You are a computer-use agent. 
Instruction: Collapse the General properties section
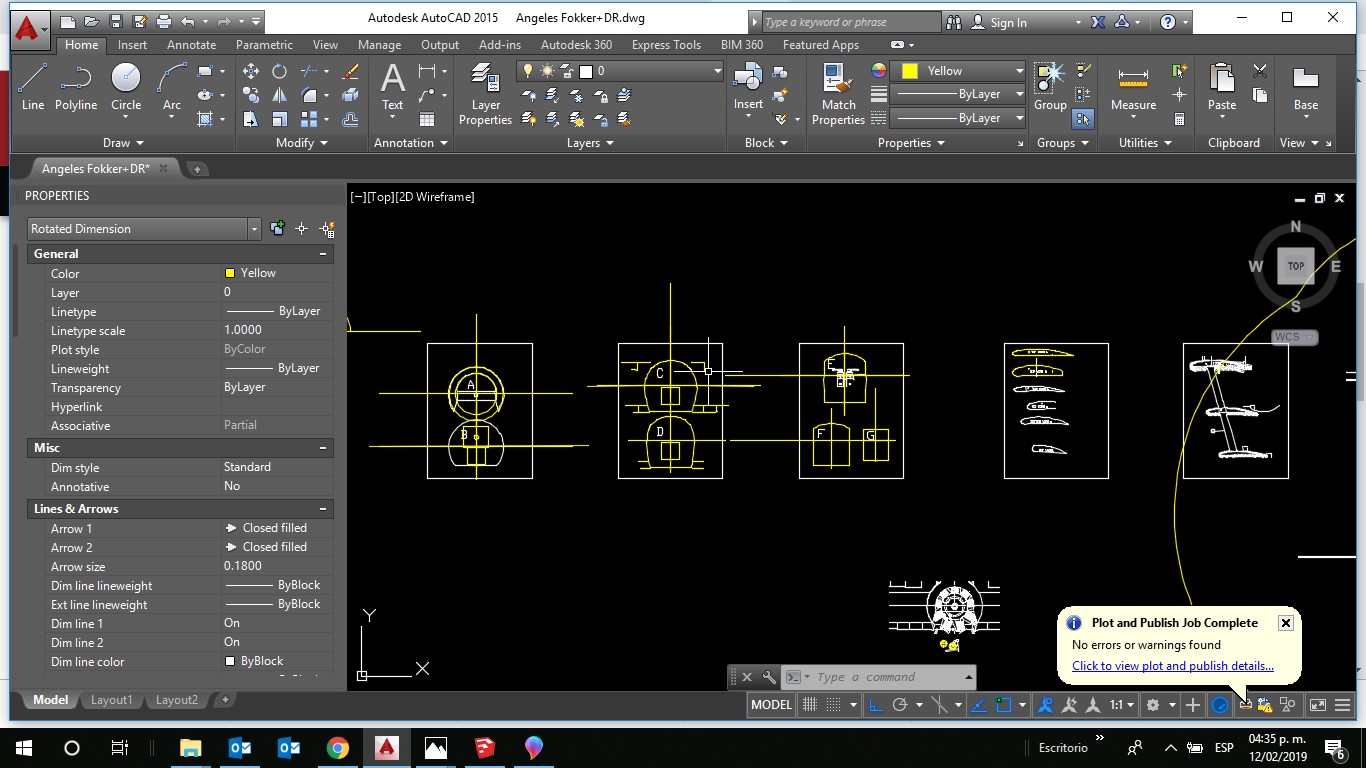tap(323, 254)
